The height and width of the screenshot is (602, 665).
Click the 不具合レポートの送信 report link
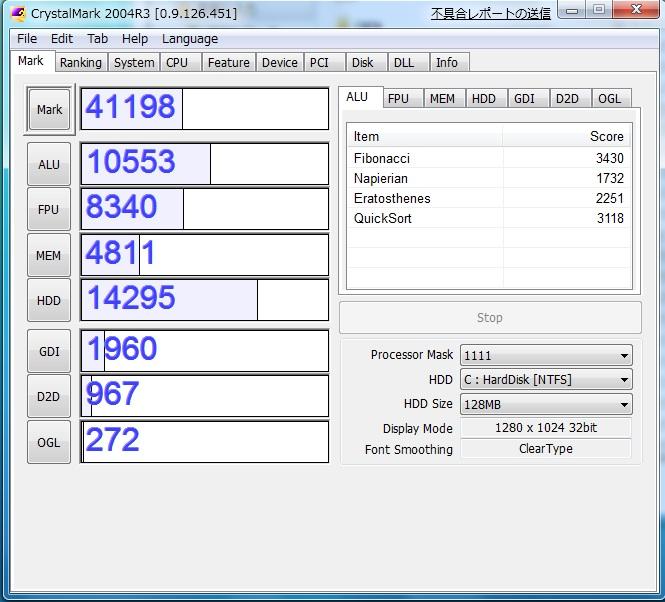[x=490, y=13]
